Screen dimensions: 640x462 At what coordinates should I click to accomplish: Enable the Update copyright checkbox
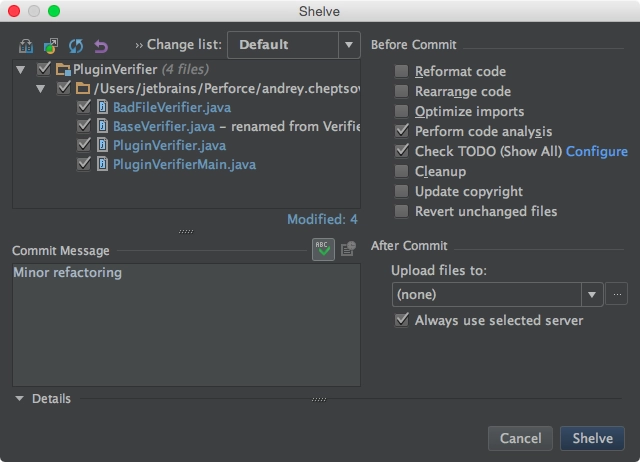coord(402,191)
